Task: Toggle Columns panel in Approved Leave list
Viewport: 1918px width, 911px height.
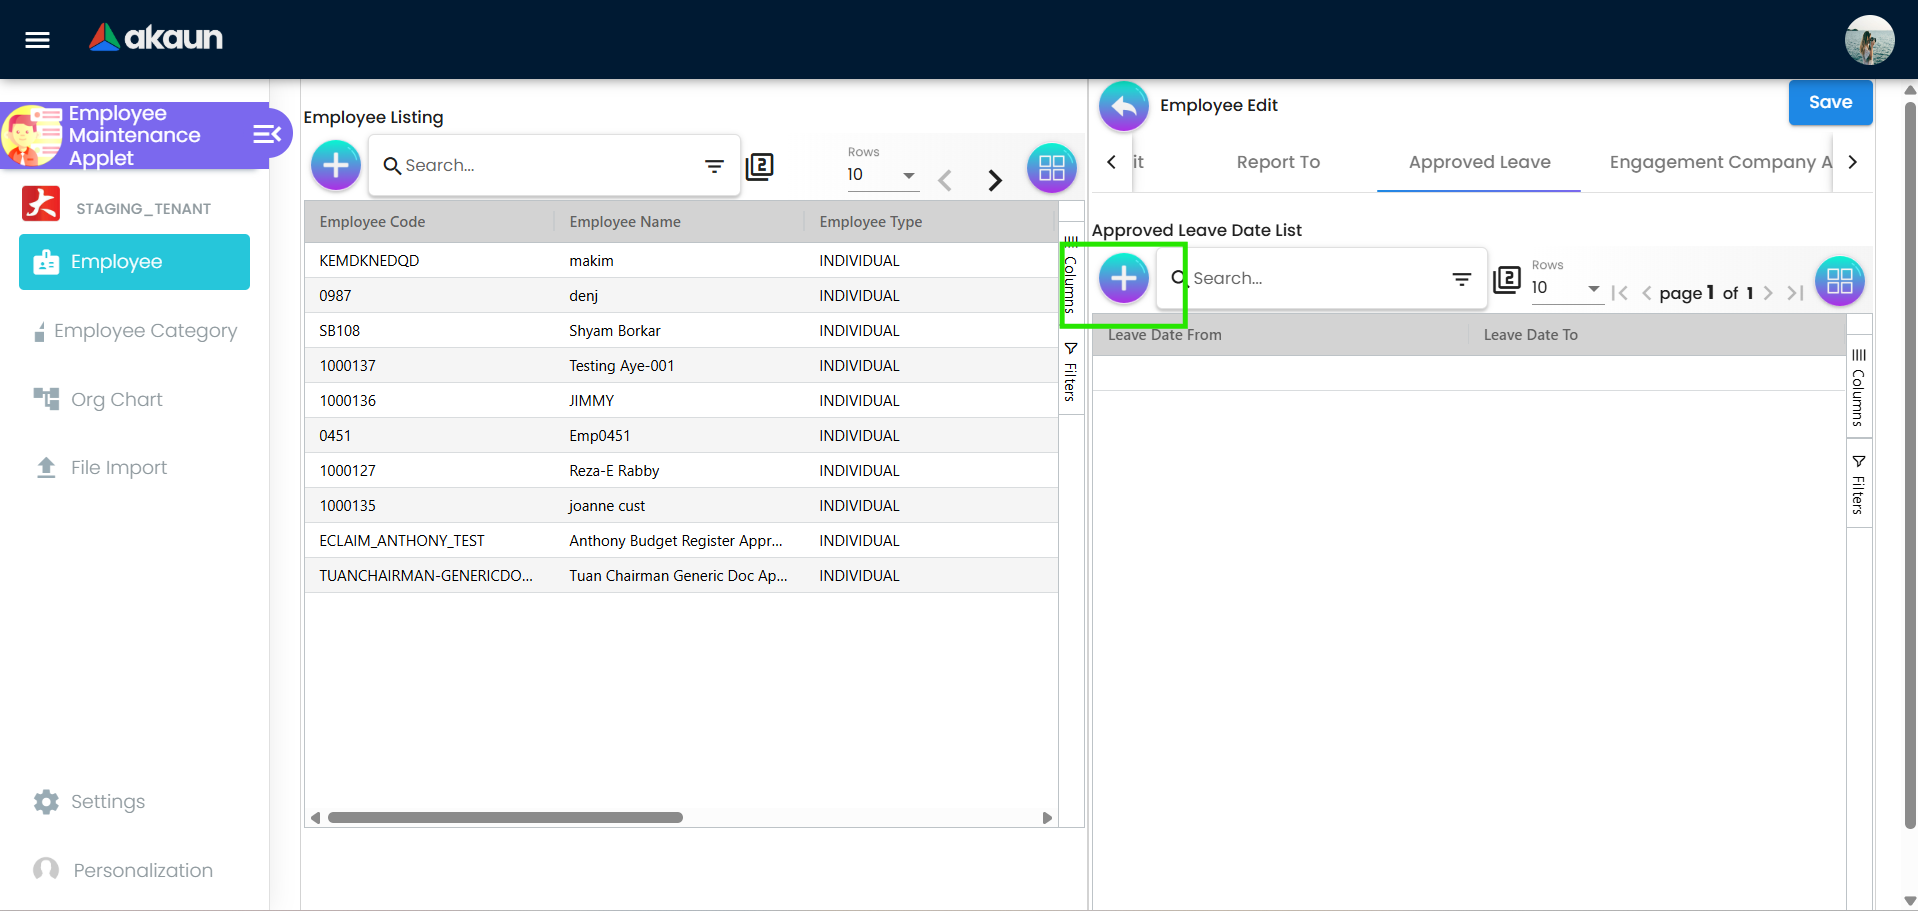Action: 1858,388
